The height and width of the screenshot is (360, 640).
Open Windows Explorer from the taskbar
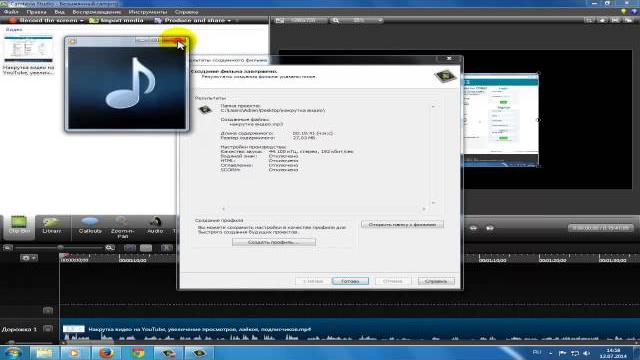click(x=44, y=353)
